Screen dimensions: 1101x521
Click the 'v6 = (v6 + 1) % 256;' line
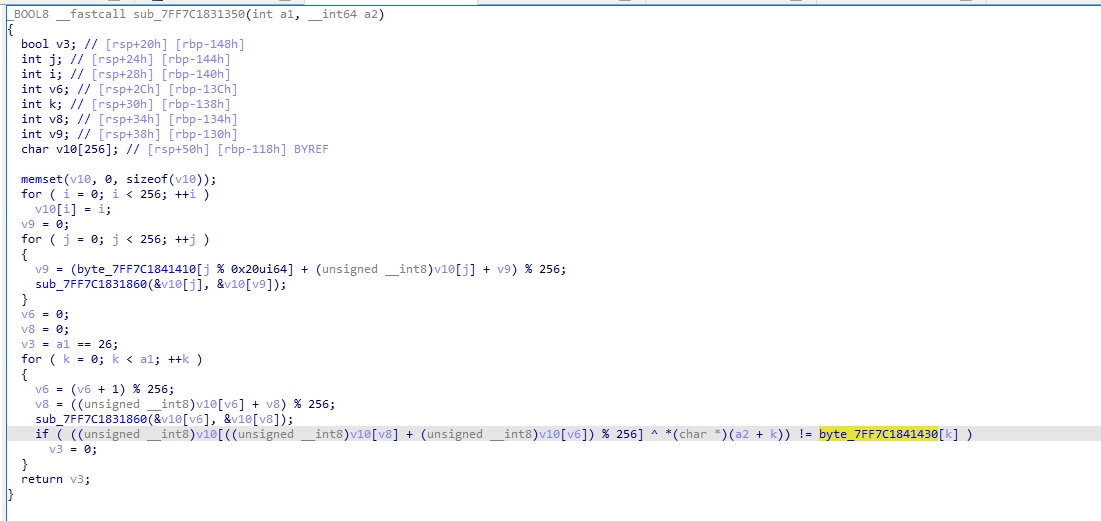point(104,389)
